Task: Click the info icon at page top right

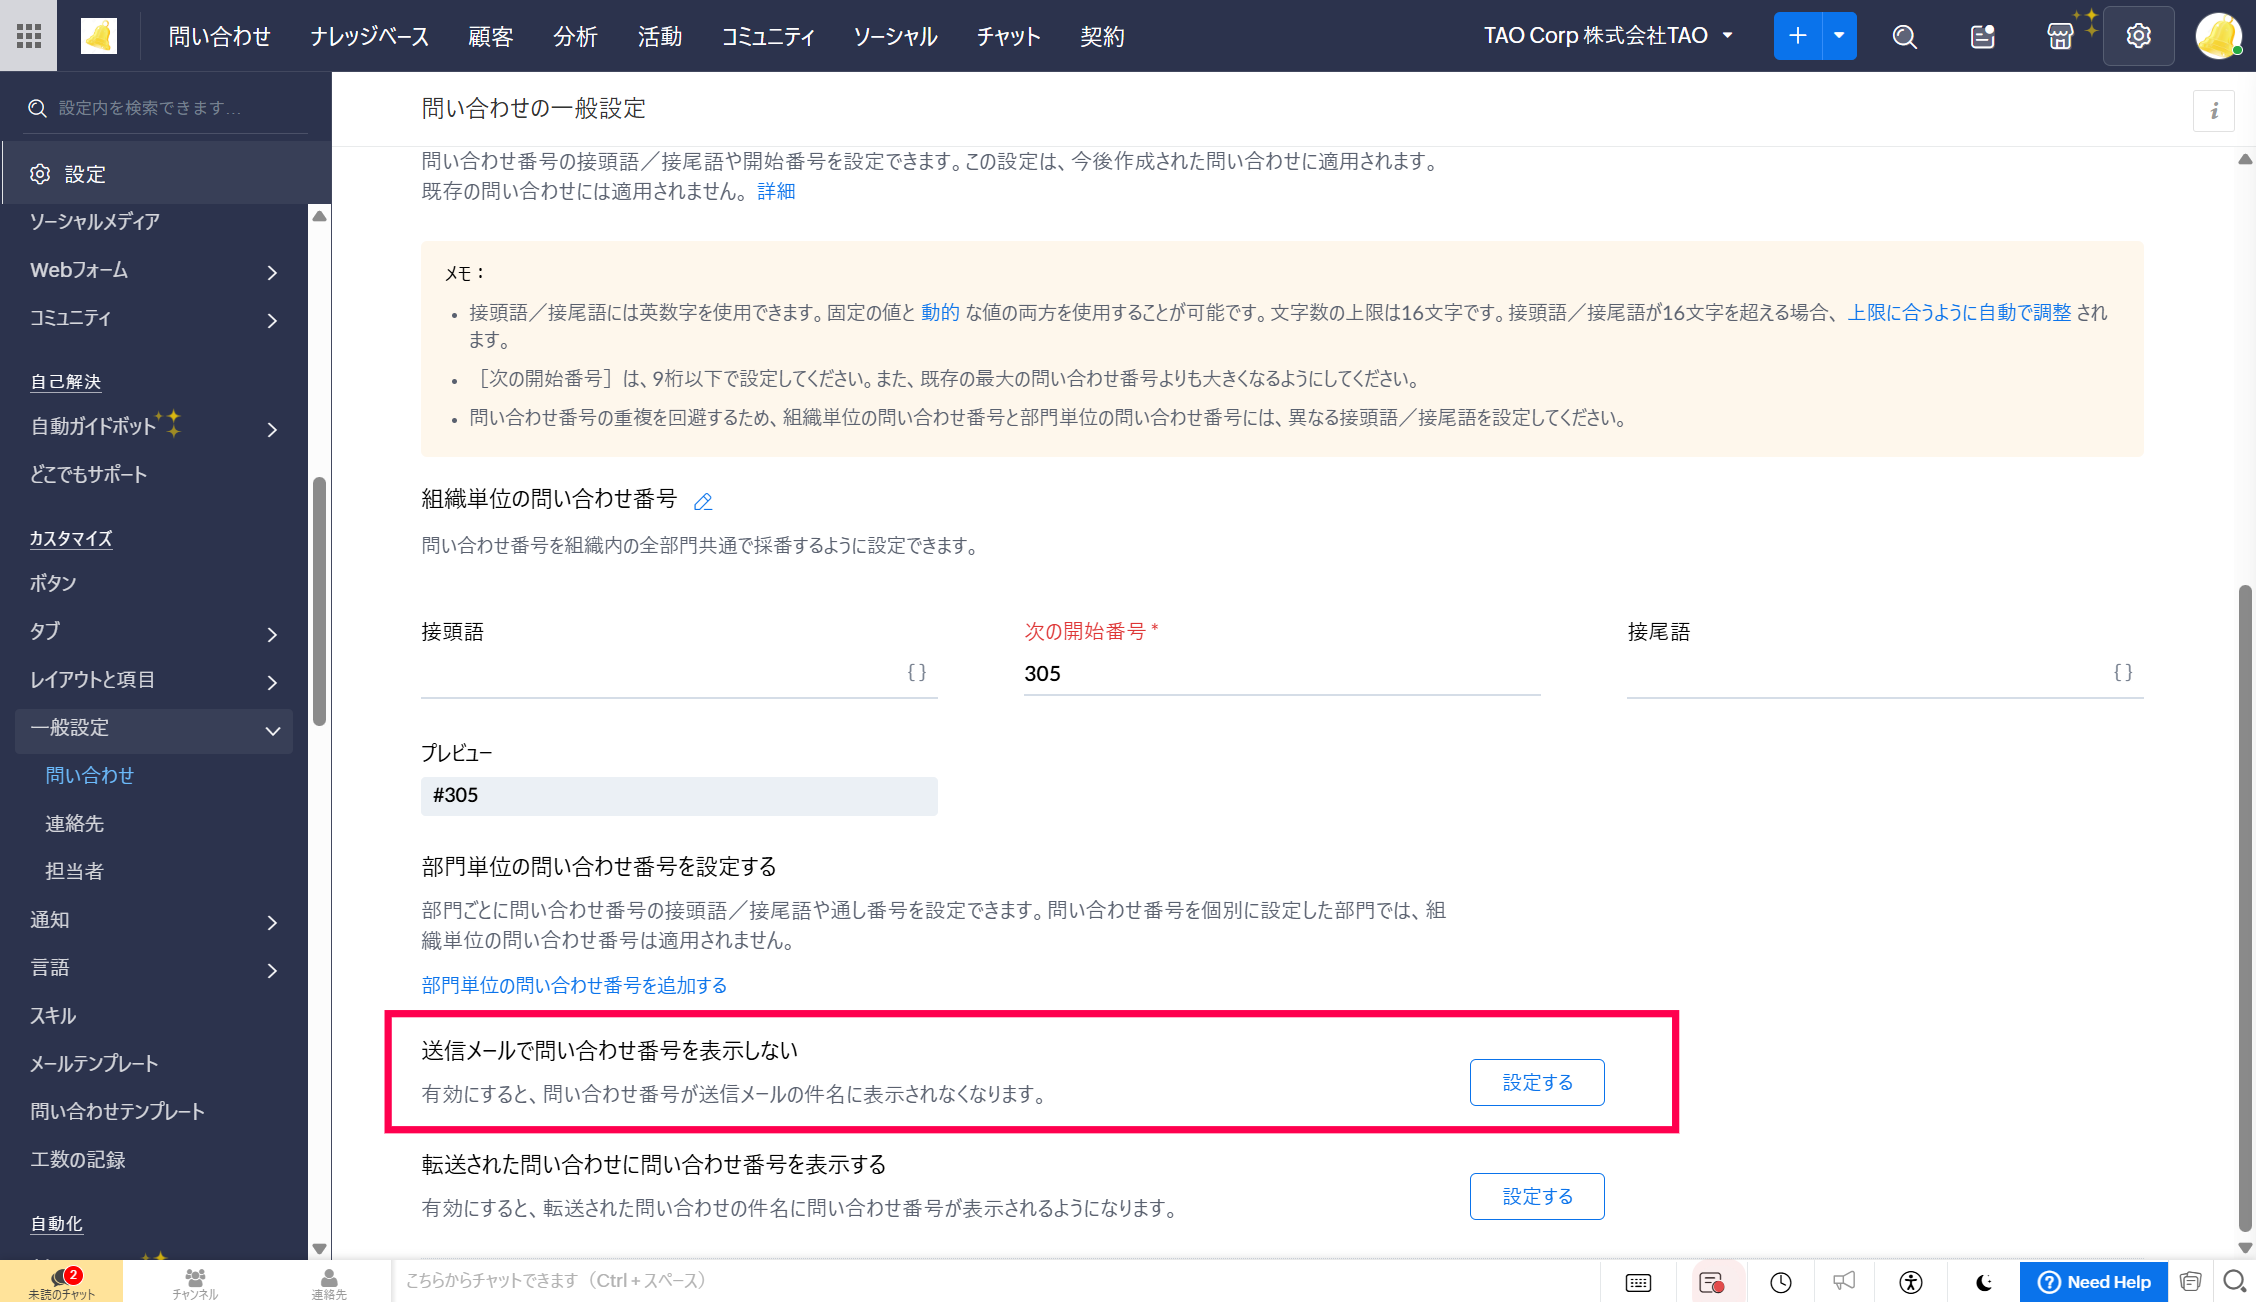Action: pos(2214,111)
